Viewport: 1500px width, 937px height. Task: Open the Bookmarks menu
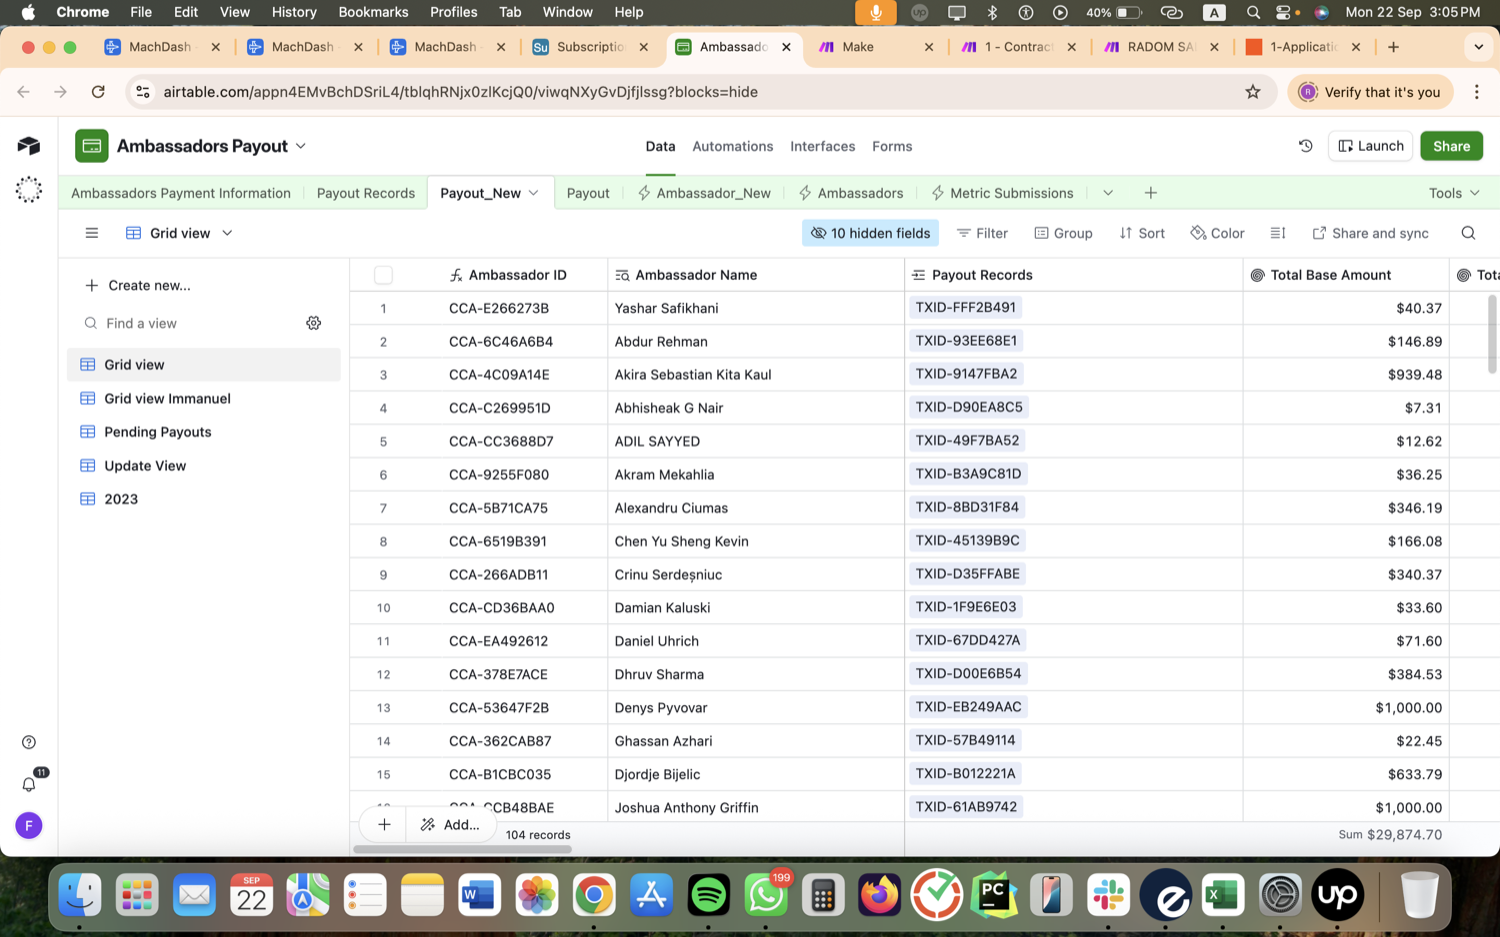click(373, 12)
